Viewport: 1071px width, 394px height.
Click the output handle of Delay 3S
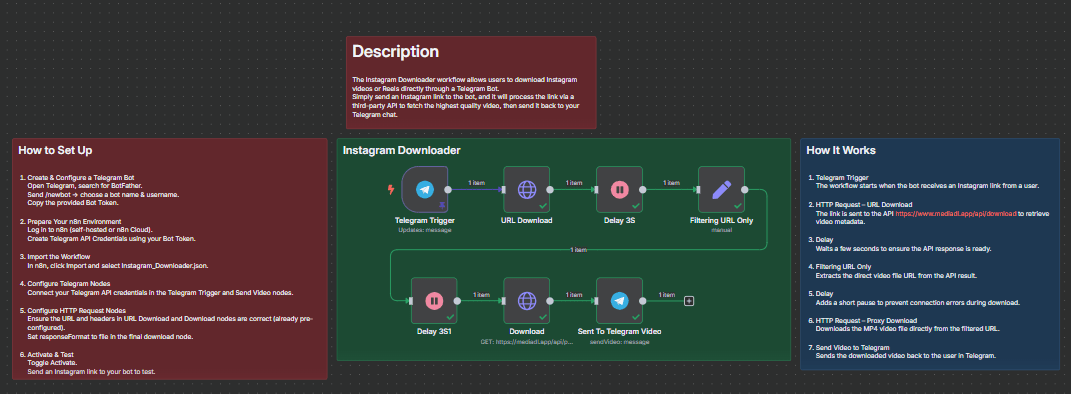pyautogui.click(x=642, y=190)
